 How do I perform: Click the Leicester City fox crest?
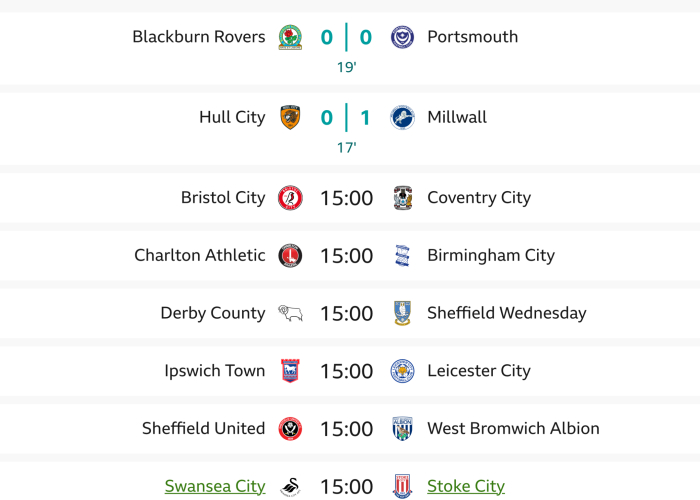click(402, 371)
